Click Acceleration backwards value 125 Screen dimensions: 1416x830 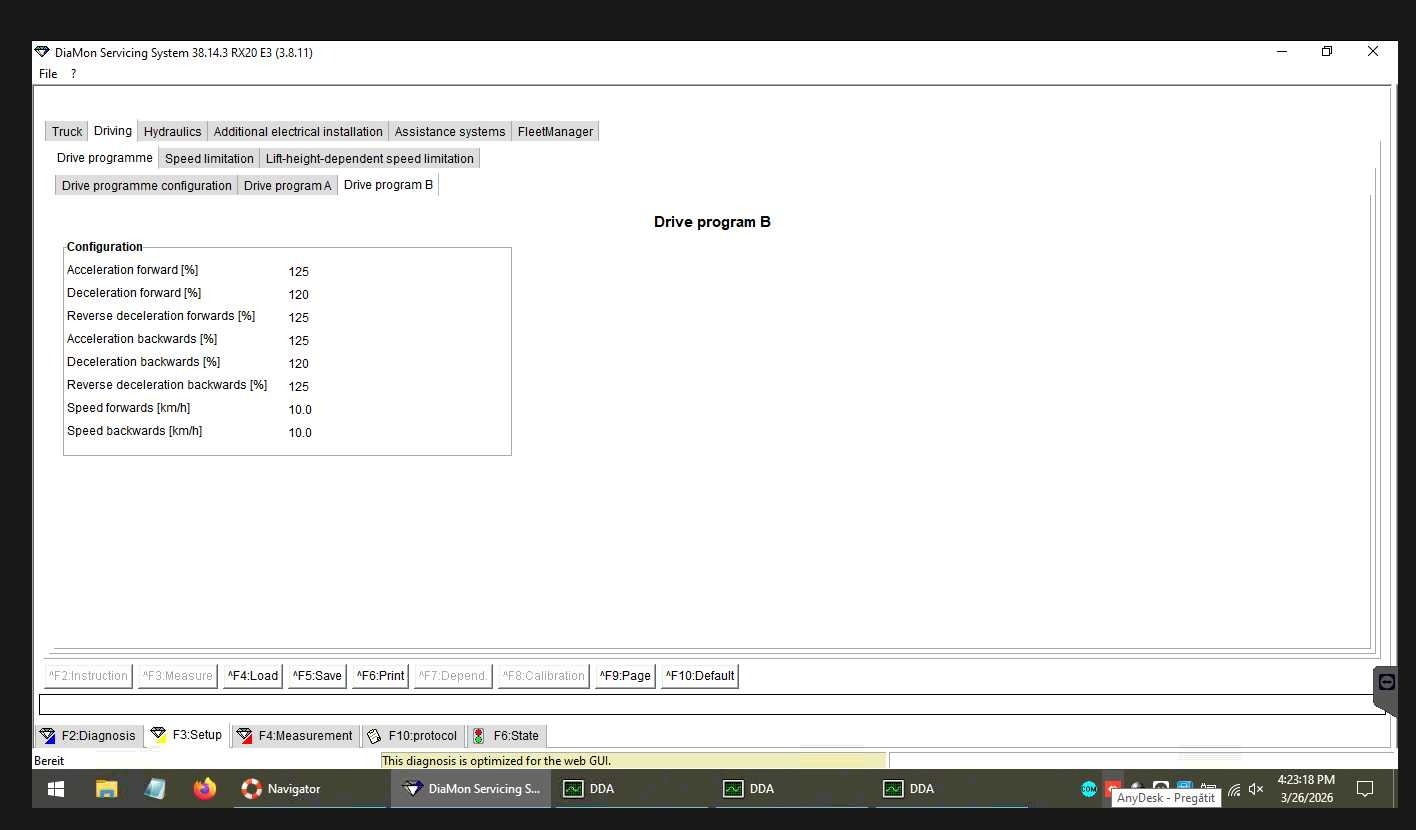click(298, 341)
